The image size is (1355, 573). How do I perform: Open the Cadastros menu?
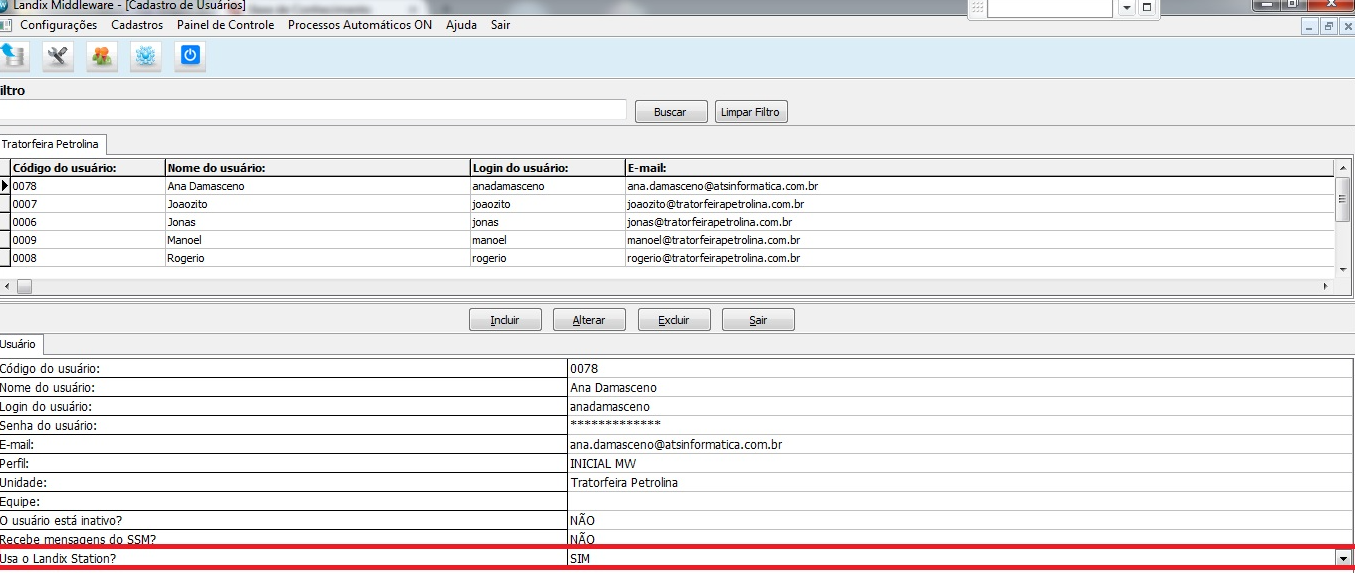137,25
